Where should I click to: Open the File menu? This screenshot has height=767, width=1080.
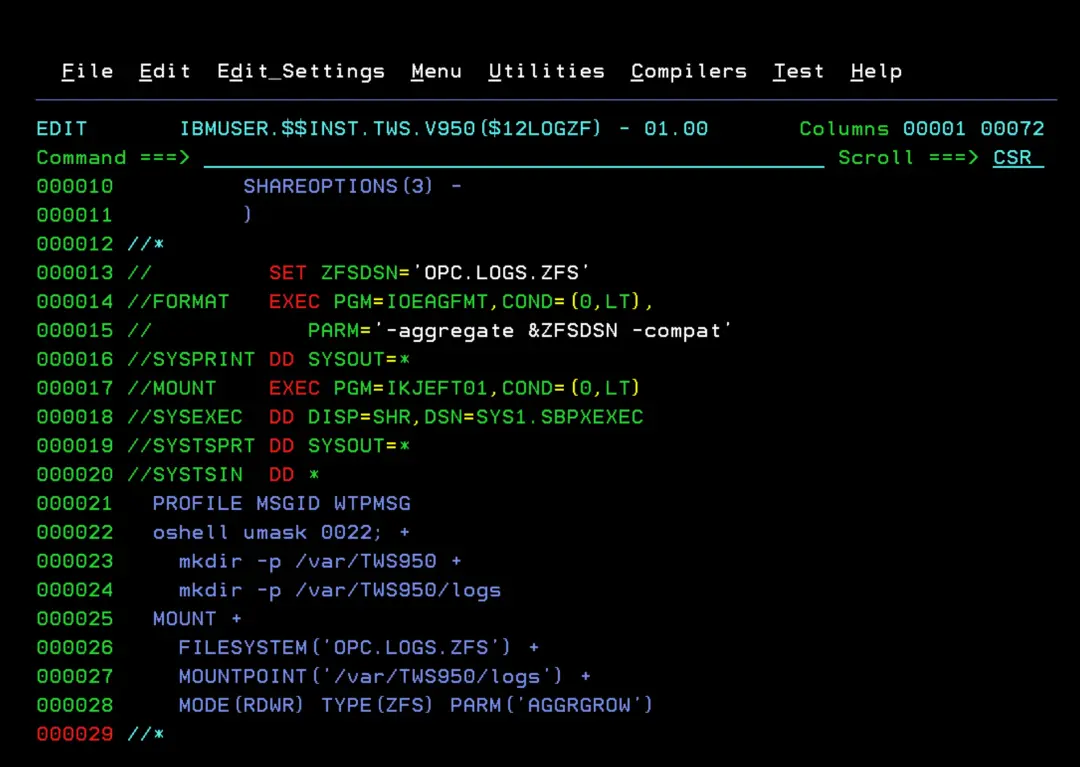[87, 71]
